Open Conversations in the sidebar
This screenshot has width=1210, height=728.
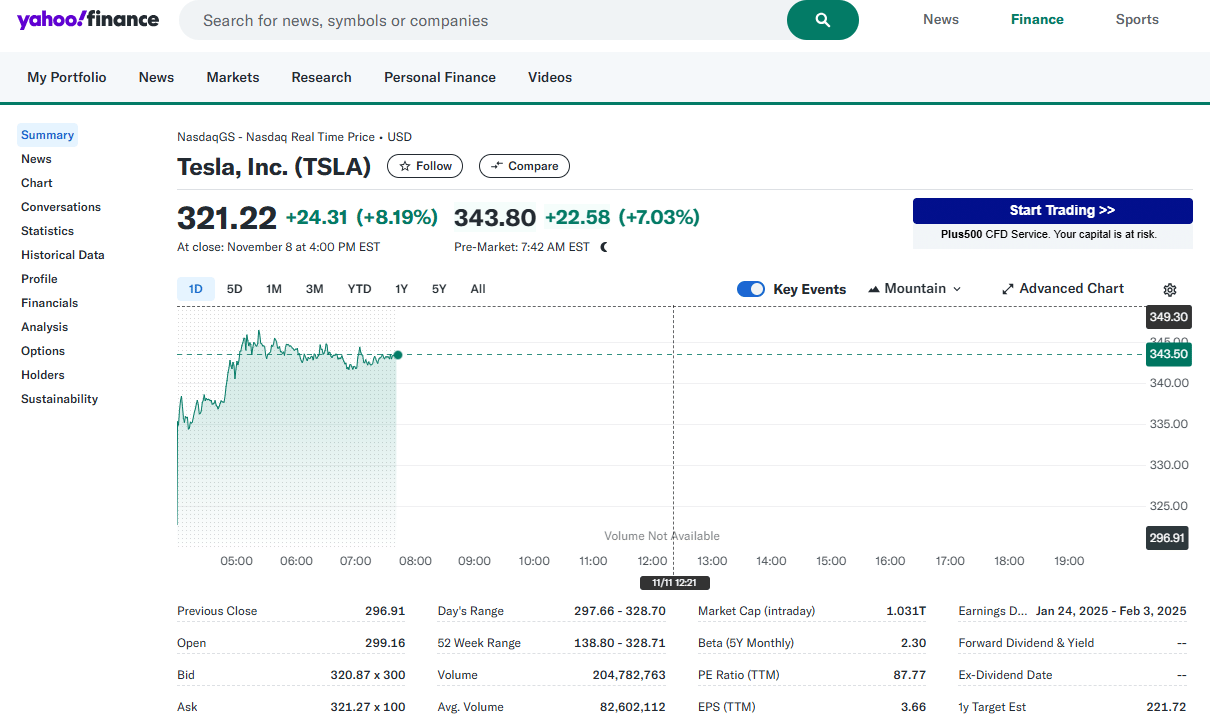[x=61, y=207]
